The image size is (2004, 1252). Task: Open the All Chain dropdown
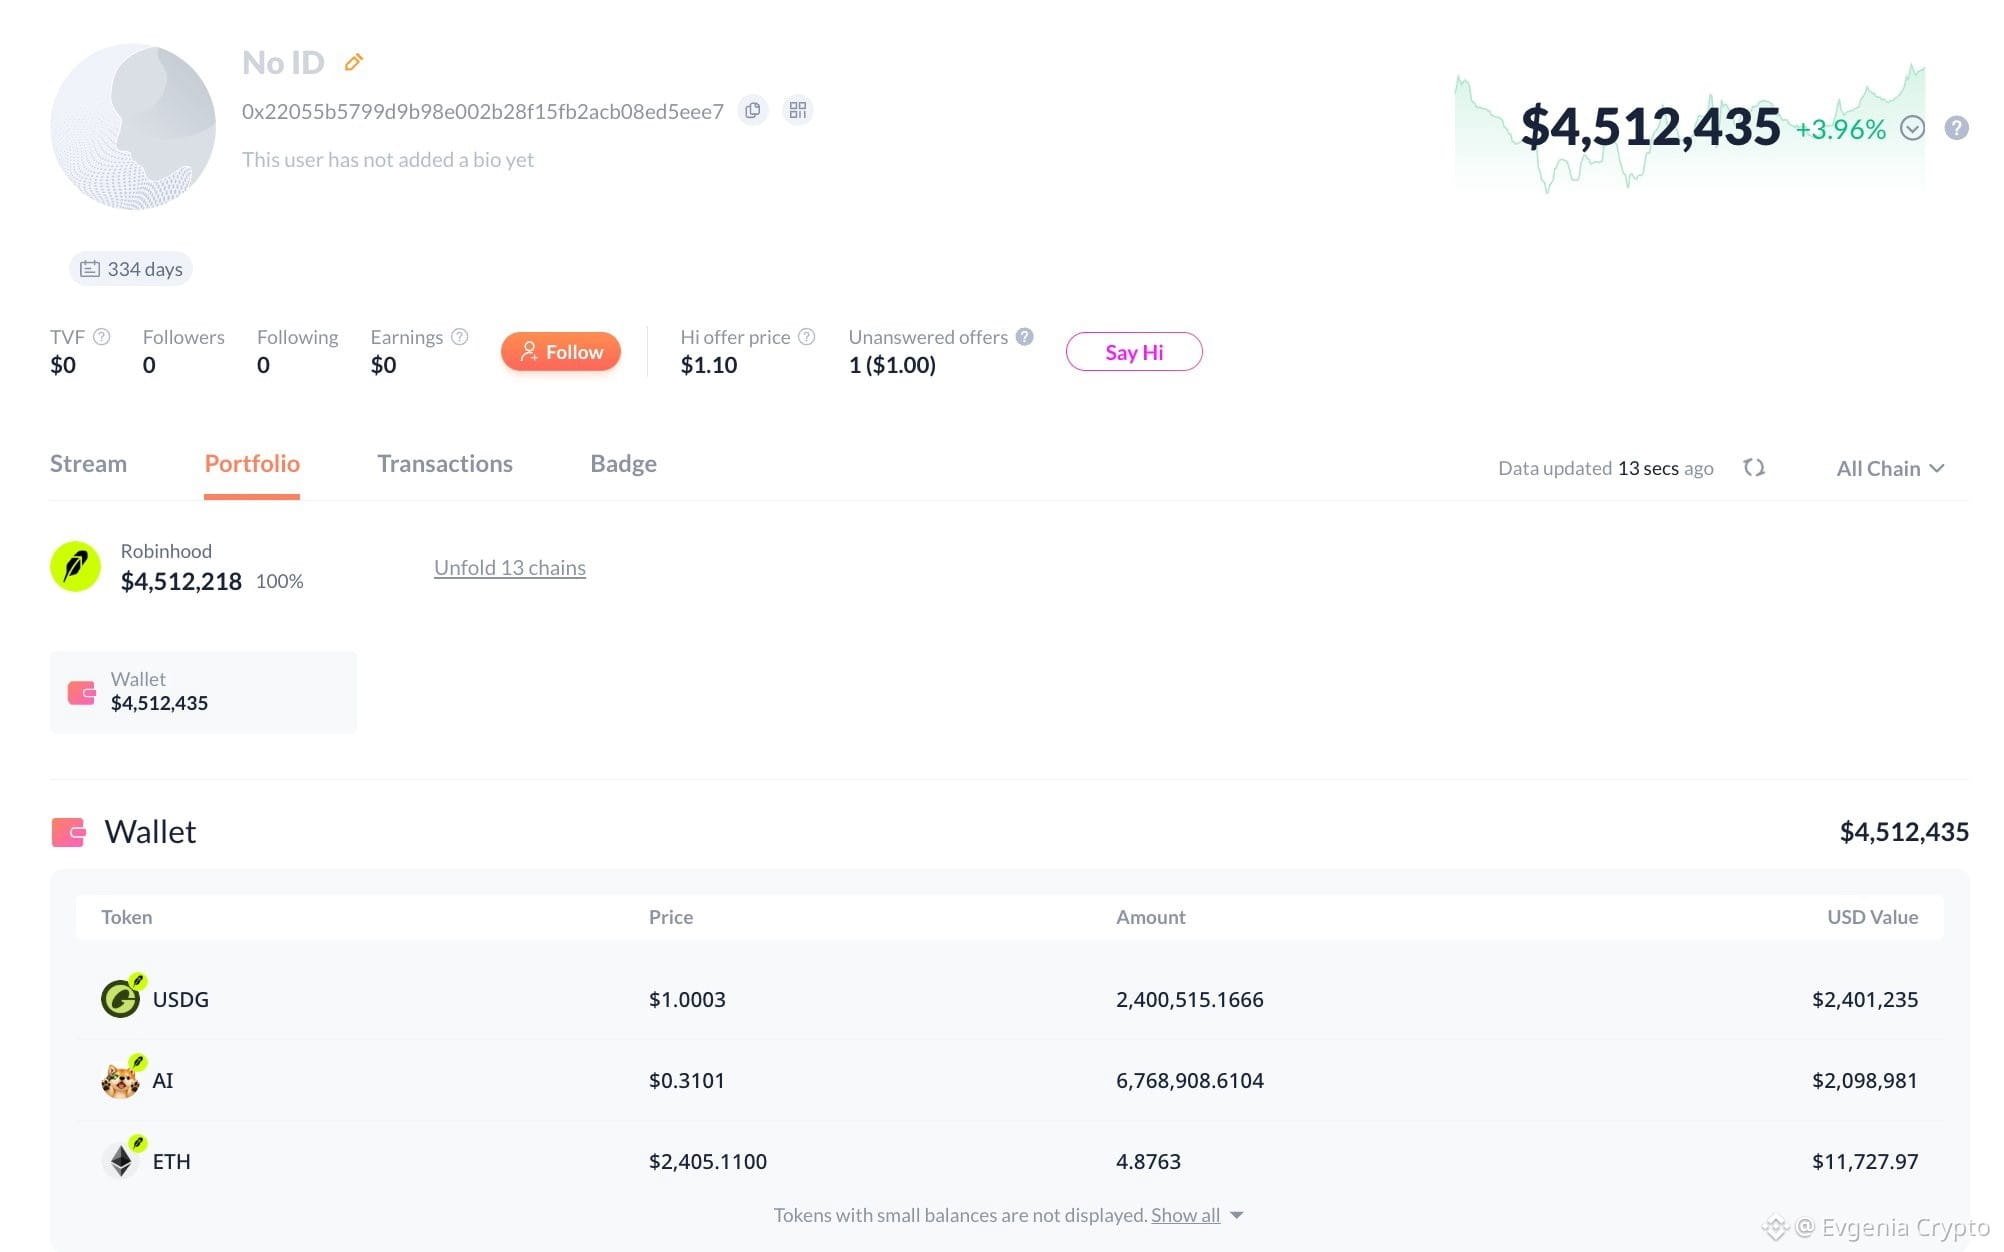pos(1890,468)
